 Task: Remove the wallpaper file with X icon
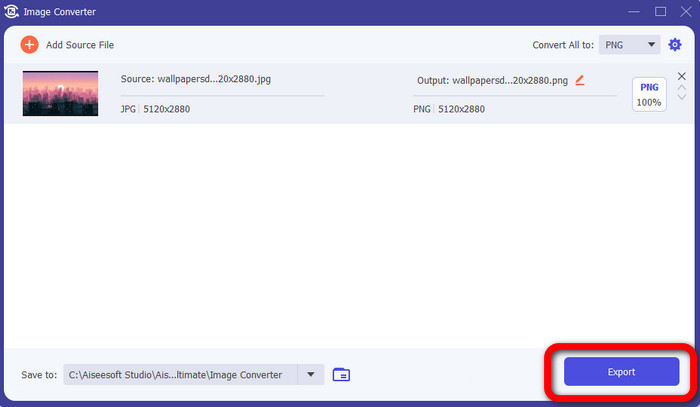pos(682,76)
